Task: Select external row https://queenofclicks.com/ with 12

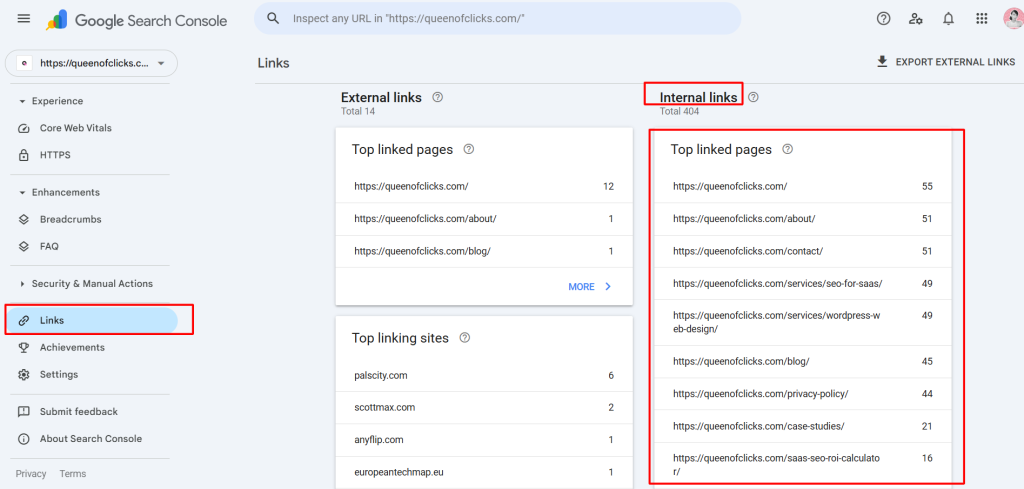Action: (484, 186)
